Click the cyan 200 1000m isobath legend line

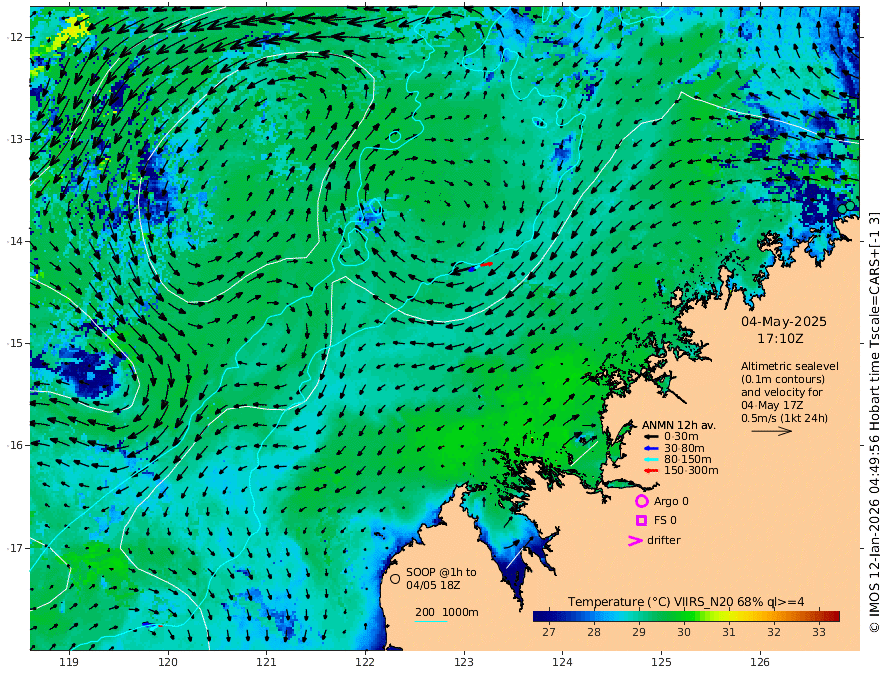click(430, 621)
